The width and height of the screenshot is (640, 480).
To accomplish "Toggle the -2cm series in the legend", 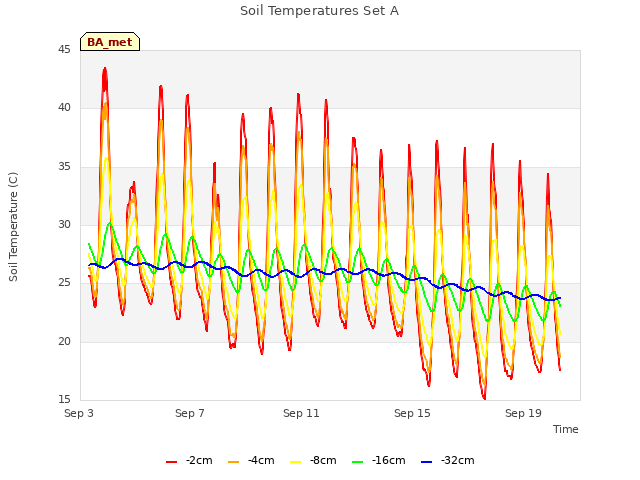I will click(189, 460).
